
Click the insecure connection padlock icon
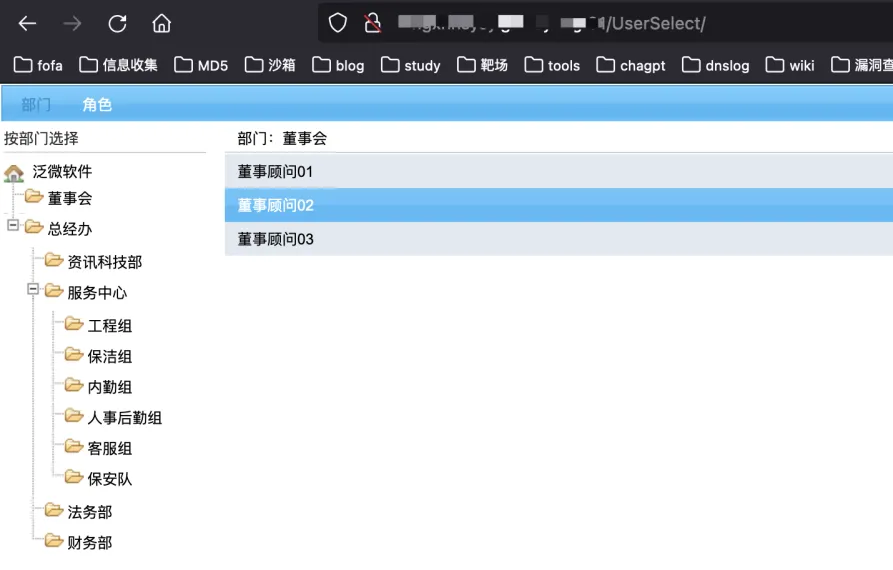372,23
